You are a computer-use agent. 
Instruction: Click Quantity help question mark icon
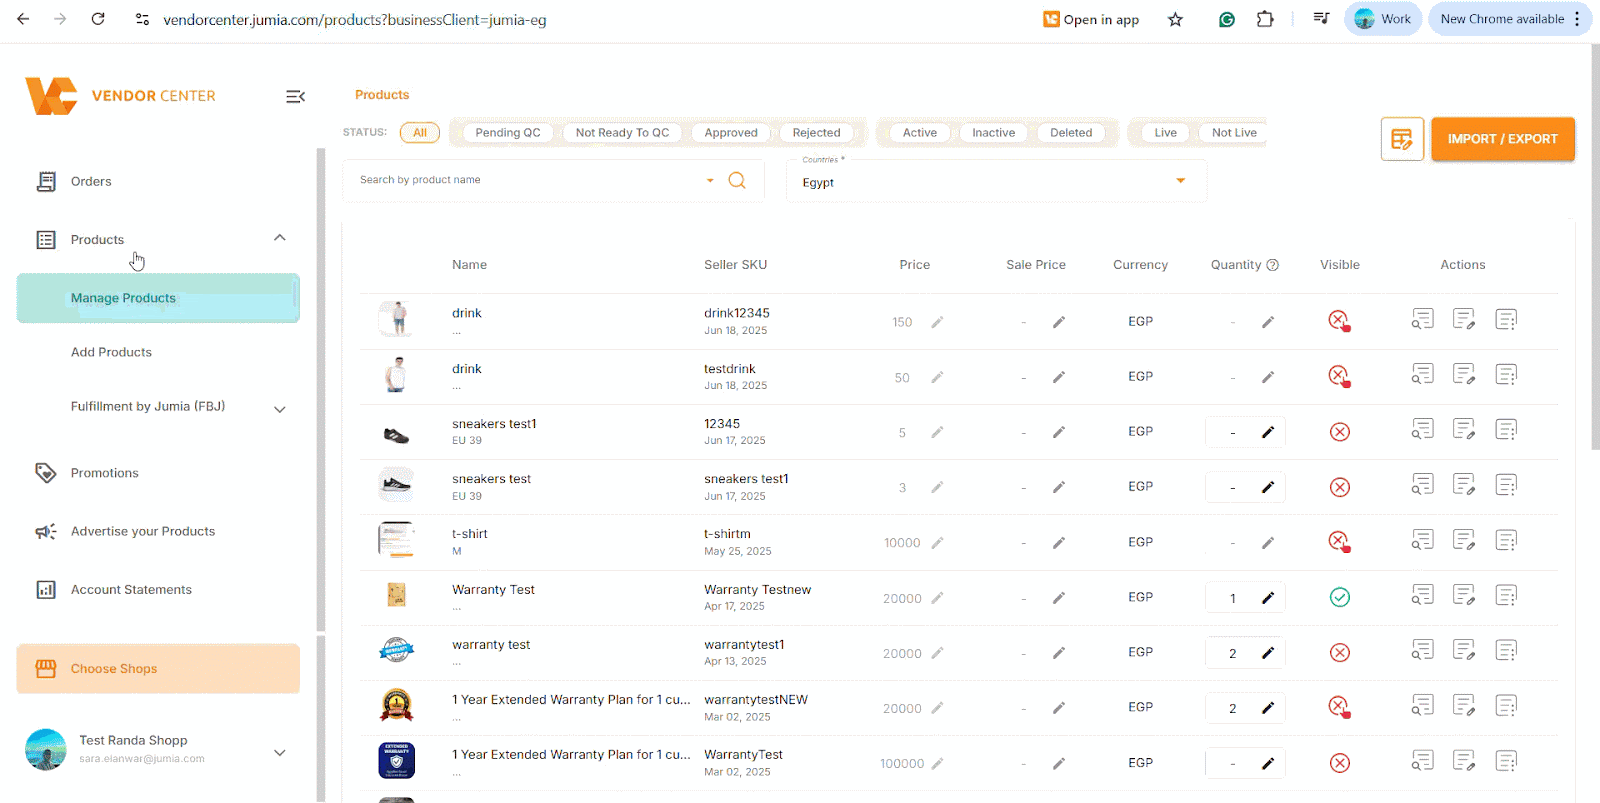pos(1273,265)
